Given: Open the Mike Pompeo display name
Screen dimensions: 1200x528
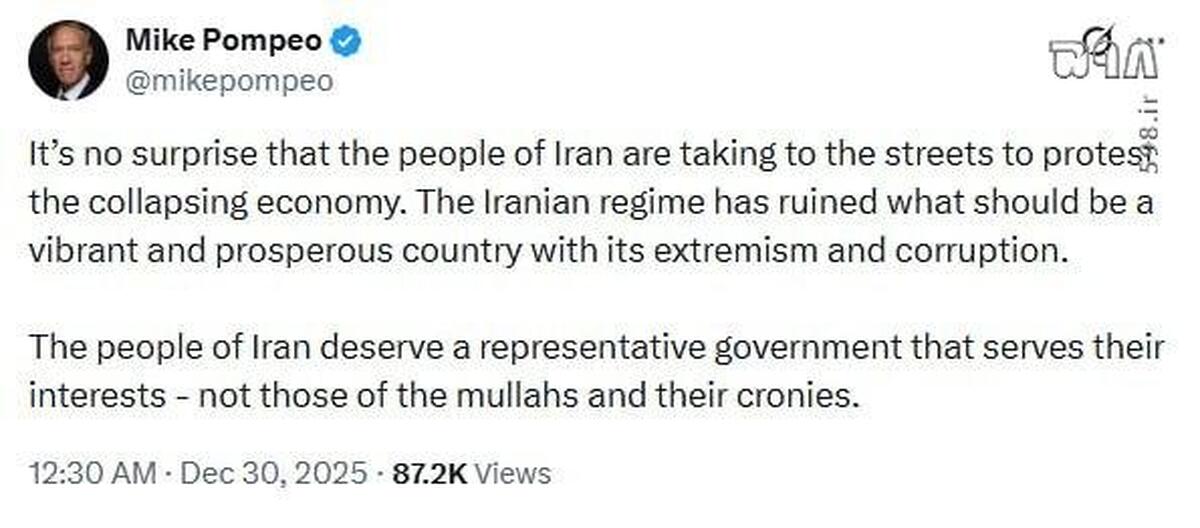Looking at the screenshot, I should pos(224,42).
